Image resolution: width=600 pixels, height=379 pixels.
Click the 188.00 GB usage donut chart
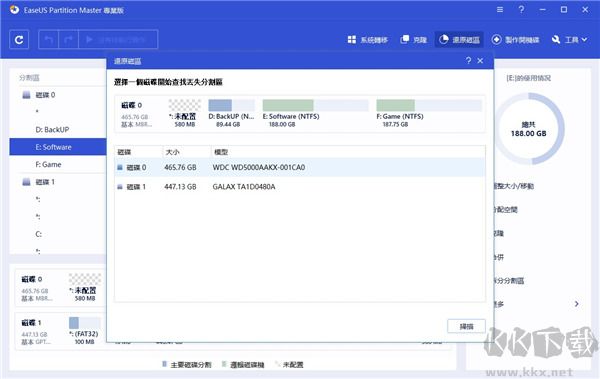coord(528,129)
